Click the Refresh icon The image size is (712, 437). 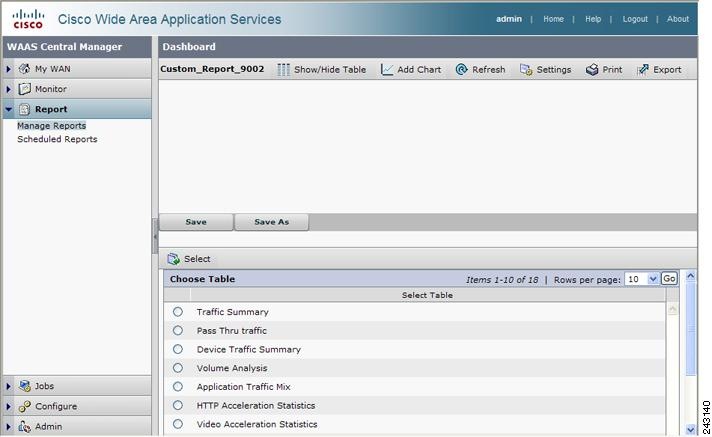click(x=461, y=70)
